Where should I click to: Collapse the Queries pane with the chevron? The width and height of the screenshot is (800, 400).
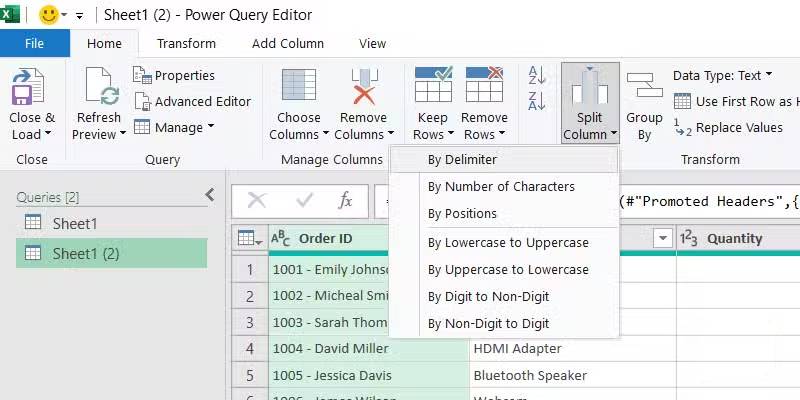click(209, 195)
